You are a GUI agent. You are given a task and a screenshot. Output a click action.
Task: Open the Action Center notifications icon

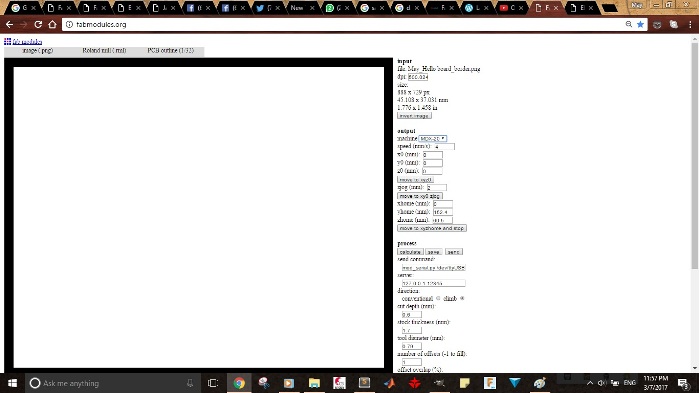[x=683, y=383]
